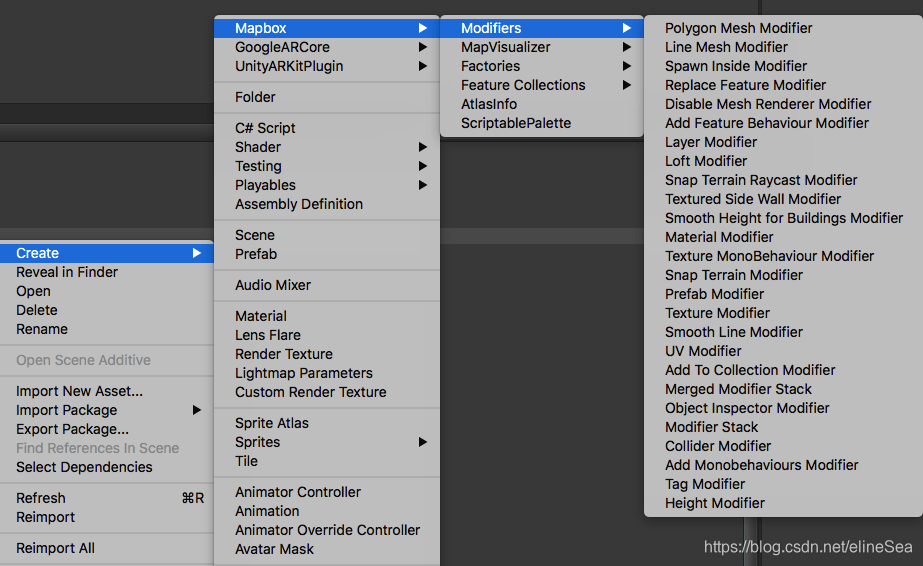The height and width of the screenshot is (566, 923).
Task: Expand the MapVisualizer submenu
Action: [x=542, y=47]
